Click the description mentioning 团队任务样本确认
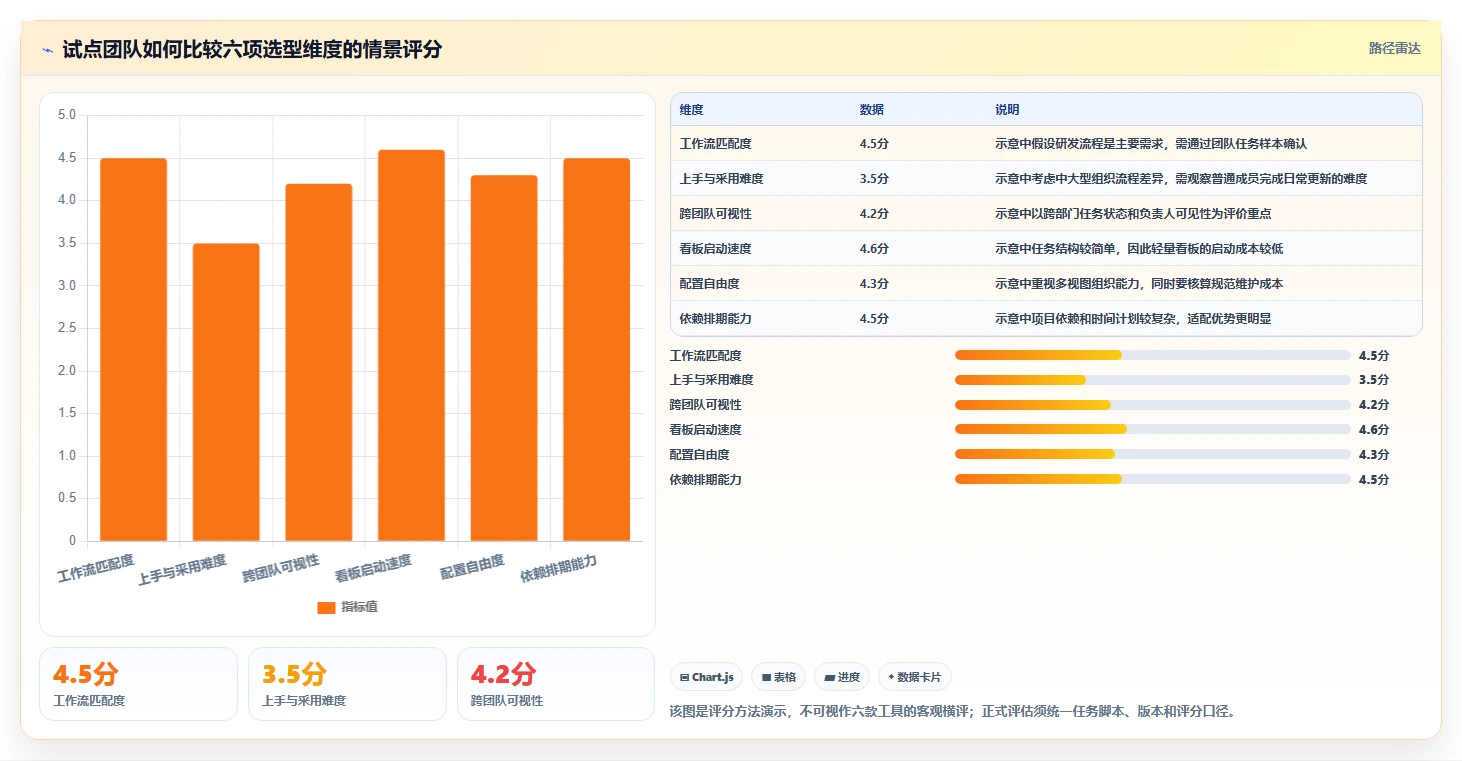 1151,144
